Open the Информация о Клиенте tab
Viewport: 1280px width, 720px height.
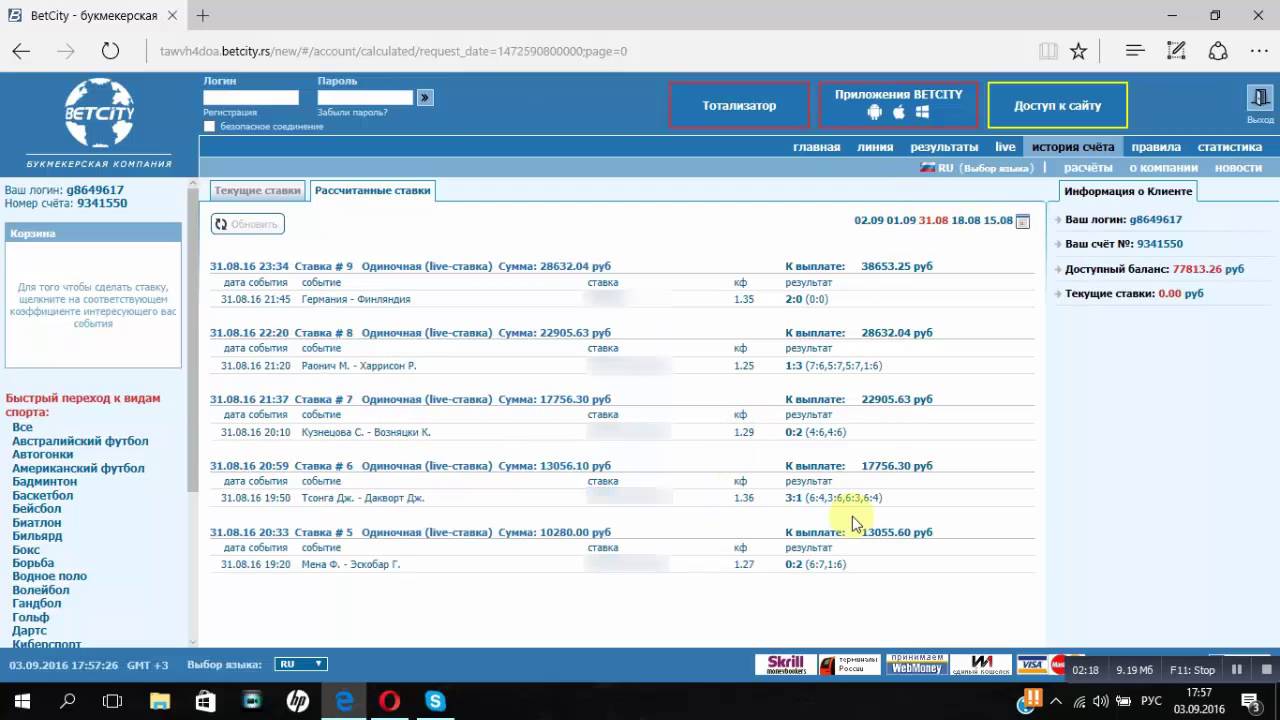pos(1127,191)
